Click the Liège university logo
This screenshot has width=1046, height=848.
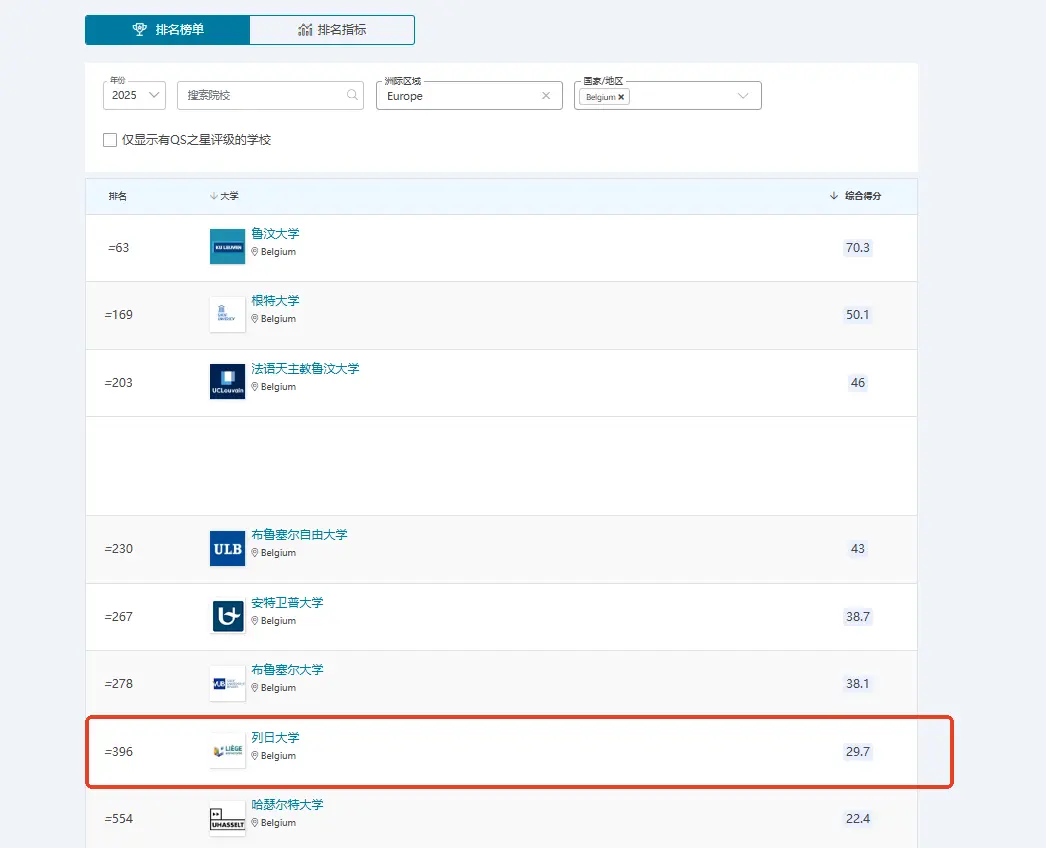227,751
